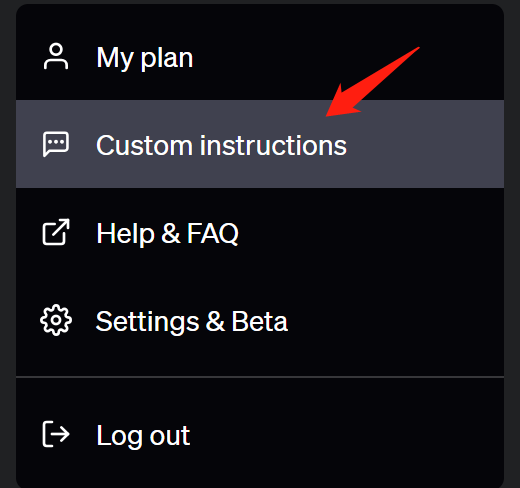Open the My plan menu entry
The height and width of the screenshot is (488, 520).
(x=260, y=56)
